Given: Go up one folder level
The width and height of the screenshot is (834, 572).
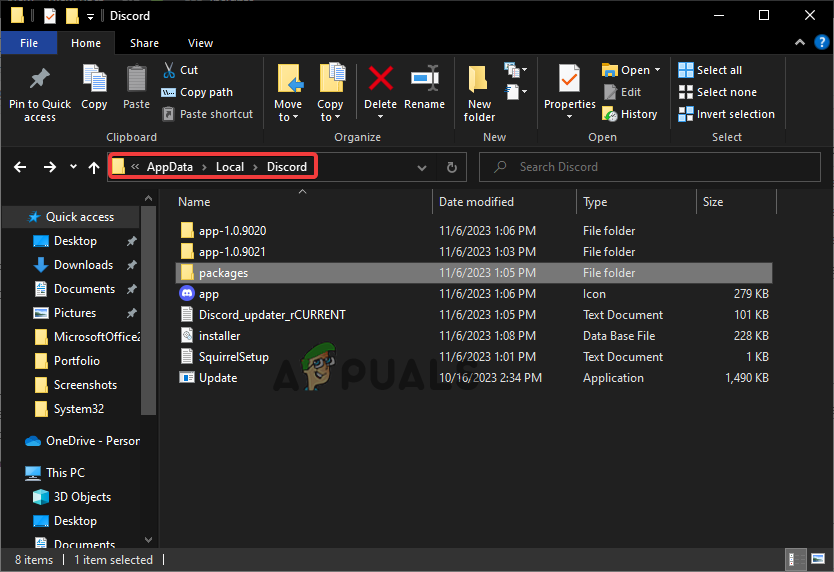Looking at the screenshot, I should pyautogui.click(x=94, y=168).
